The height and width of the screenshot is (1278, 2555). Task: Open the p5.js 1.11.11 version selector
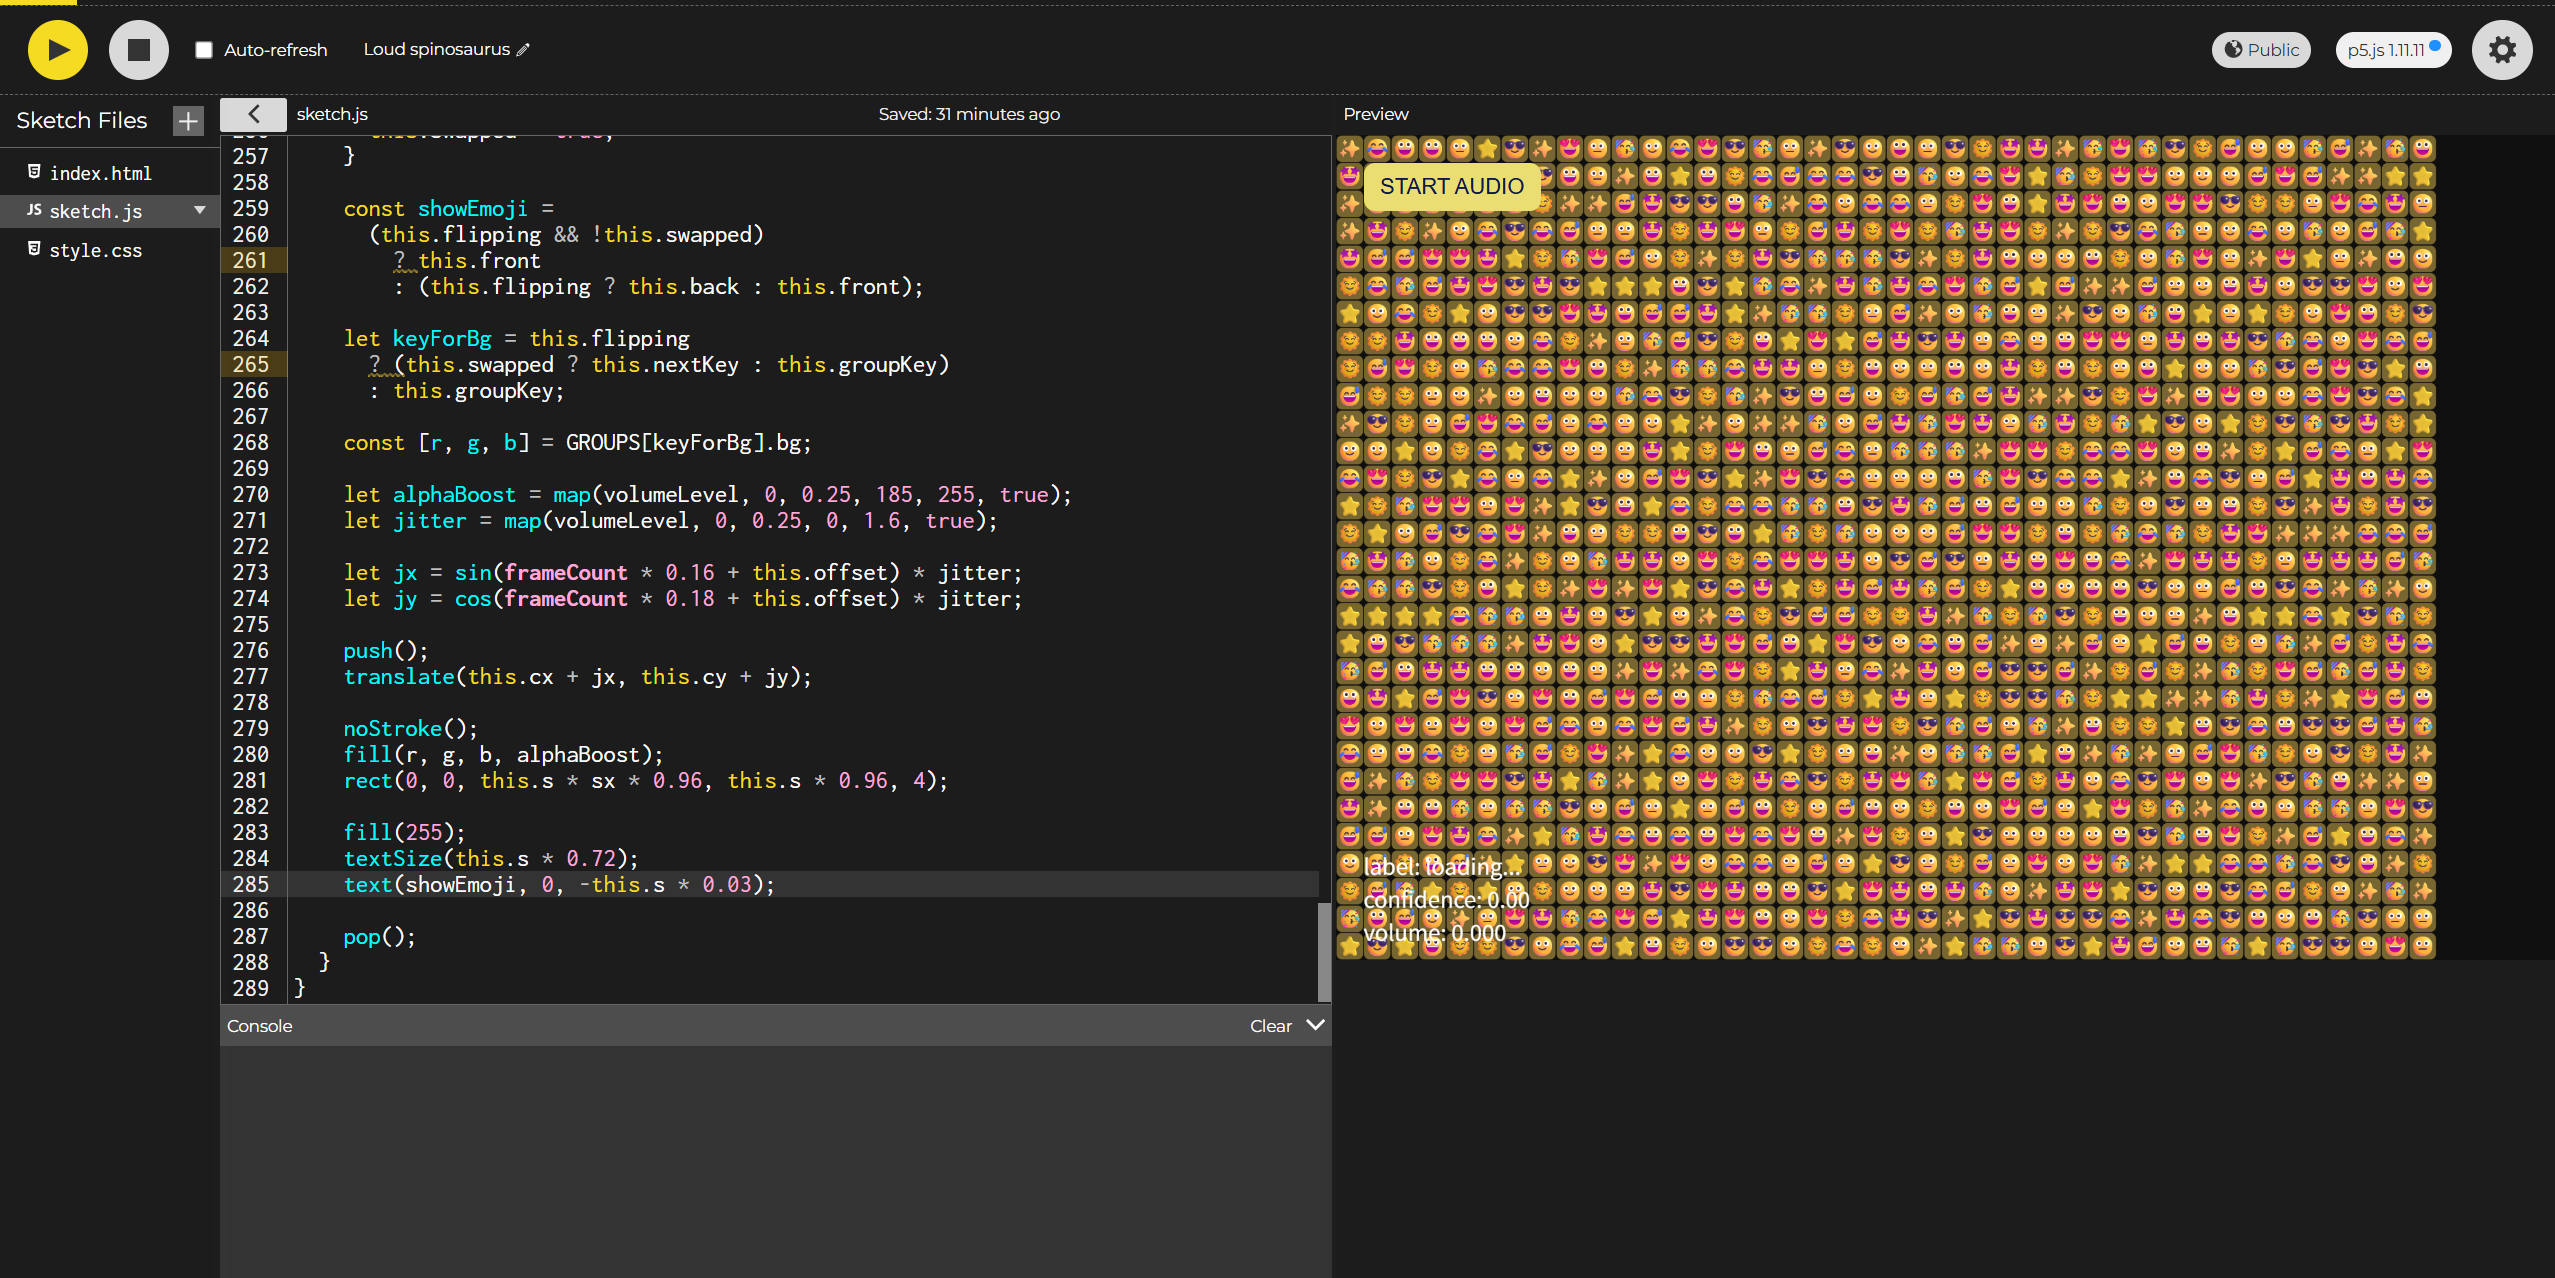point(2392,50)
